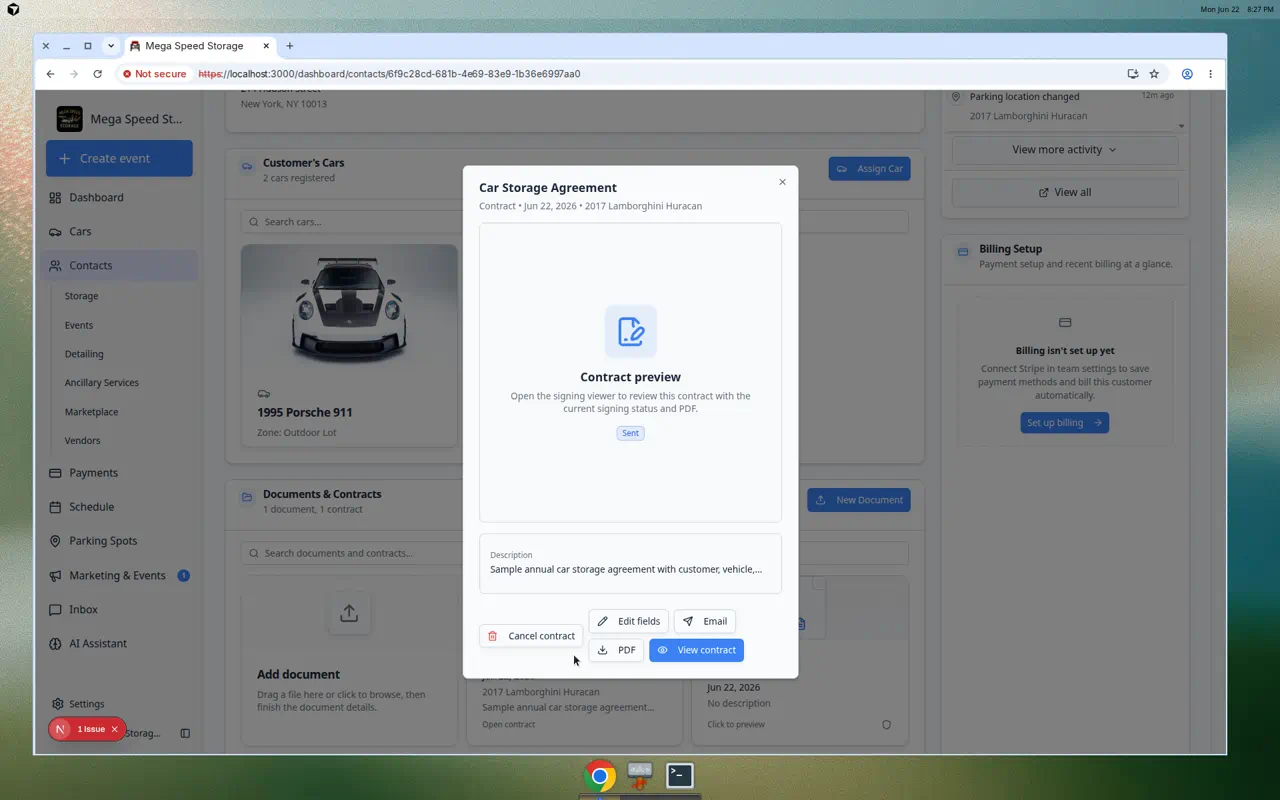Click the Dashboard grid icon

55,198
